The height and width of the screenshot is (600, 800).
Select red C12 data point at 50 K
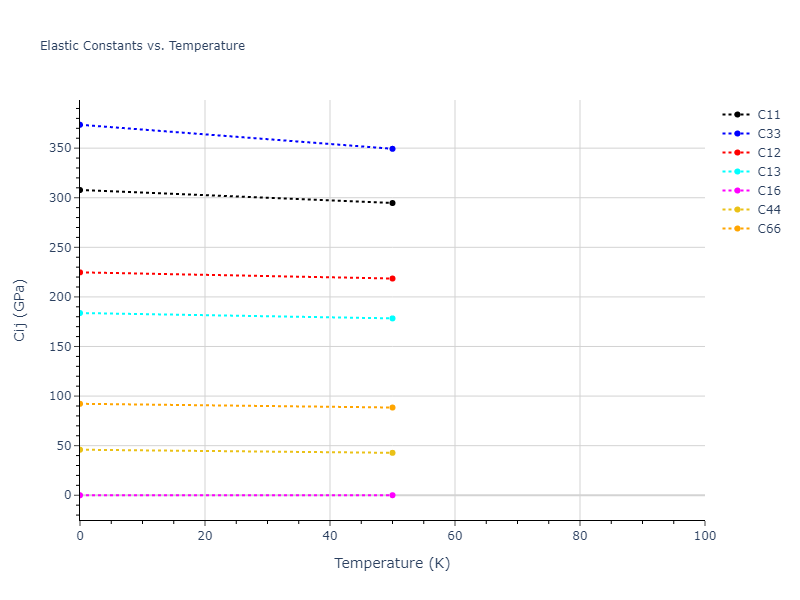(x=392, y=278)
